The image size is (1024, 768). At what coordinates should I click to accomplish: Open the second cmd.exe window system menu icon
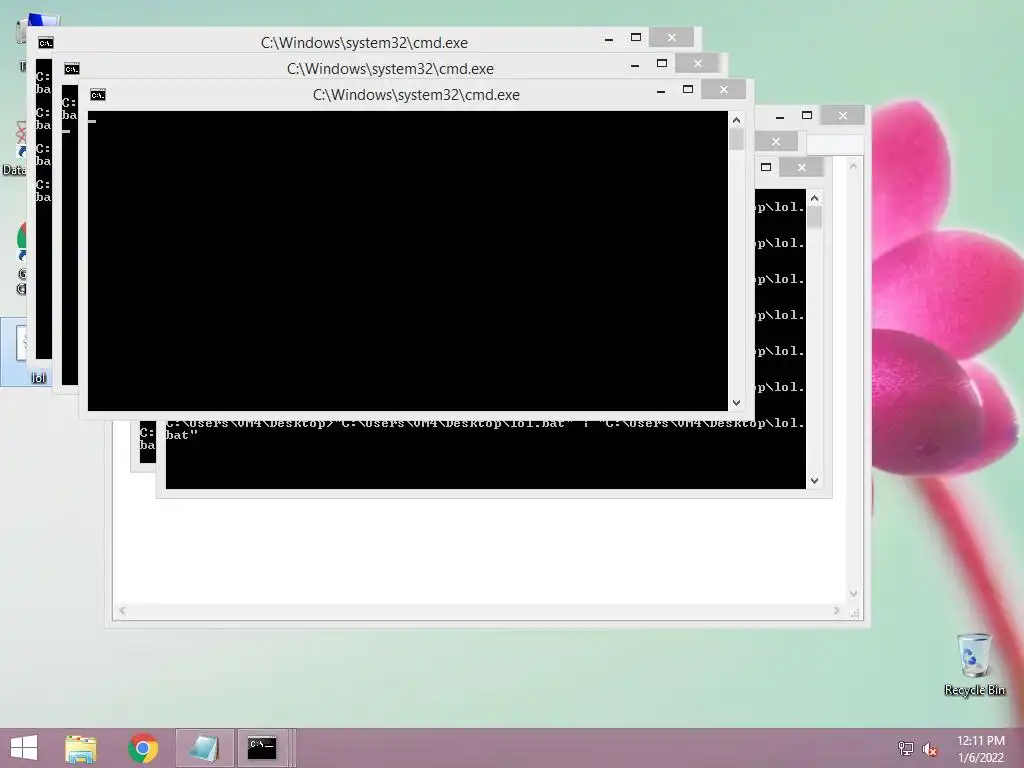(72, 69)
